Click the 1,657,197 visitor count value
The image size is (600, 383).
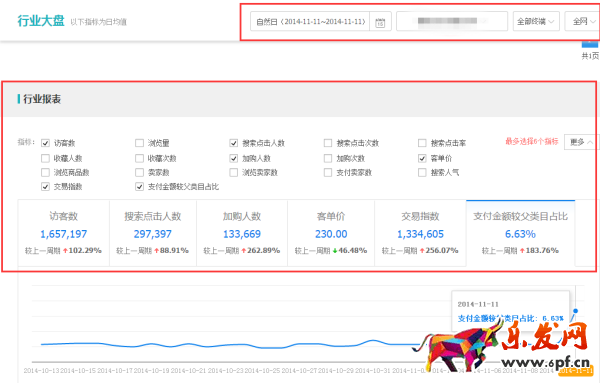(64, 234)
